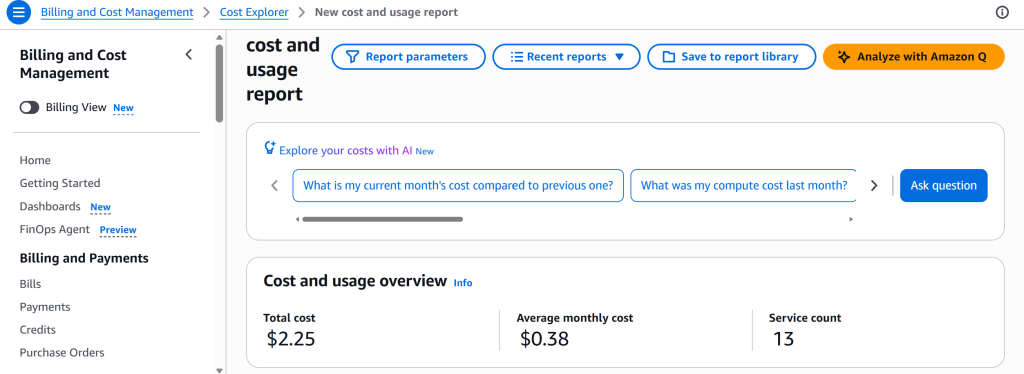Toggle the Billing View switch
This screenshot has height=374, width=1024.
(29, 108)
